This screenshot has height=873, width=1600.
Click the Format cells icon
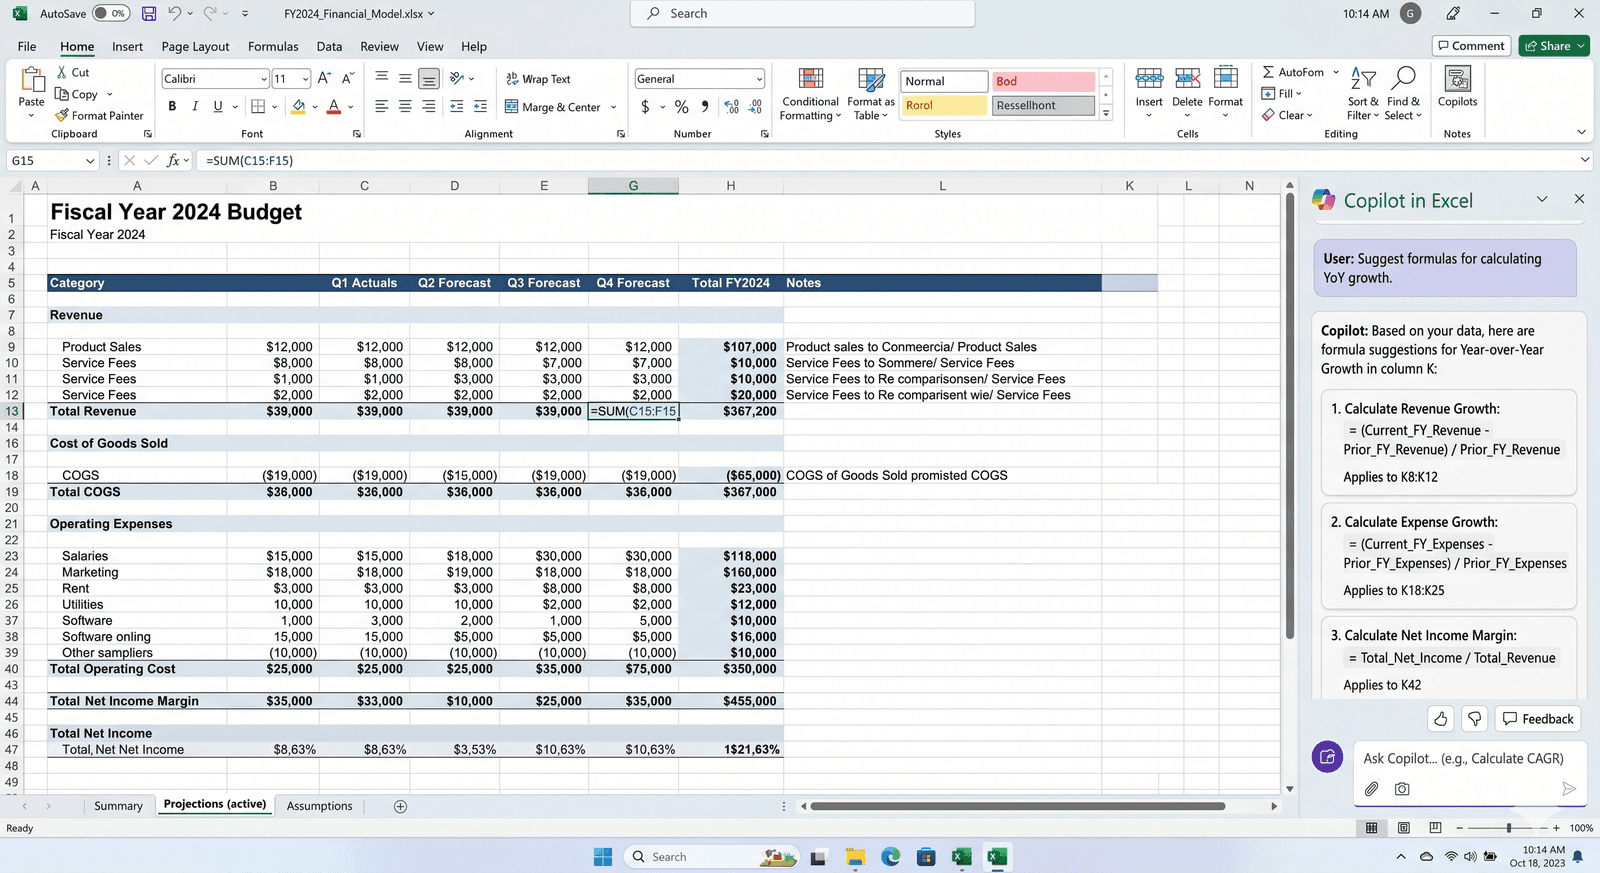[1226, 78]
